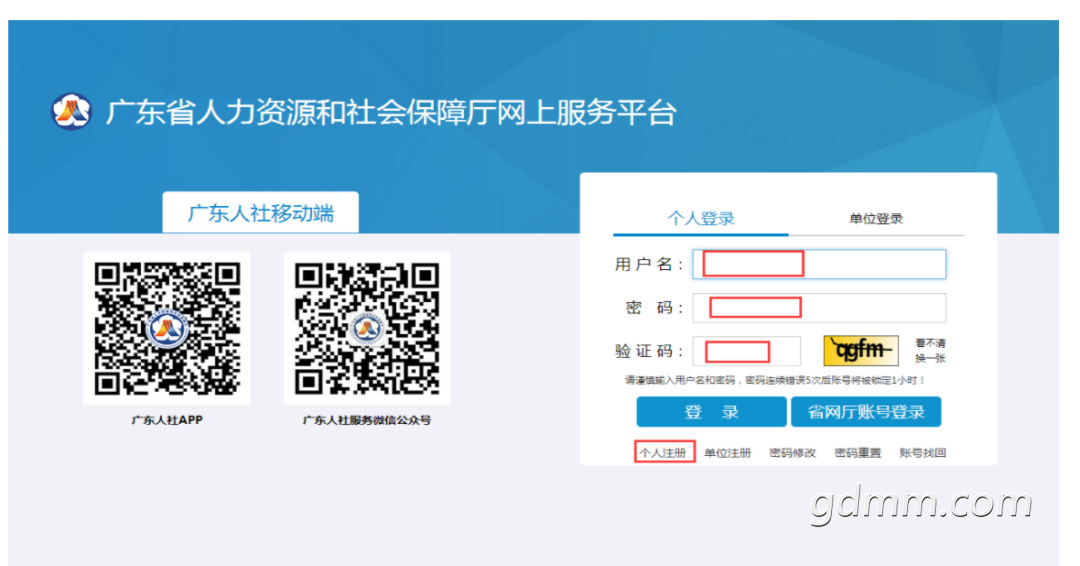This screenshot has height=566, width=1080.
Task: Open the 账号找回 link
Action: click(x=922, y=452)
